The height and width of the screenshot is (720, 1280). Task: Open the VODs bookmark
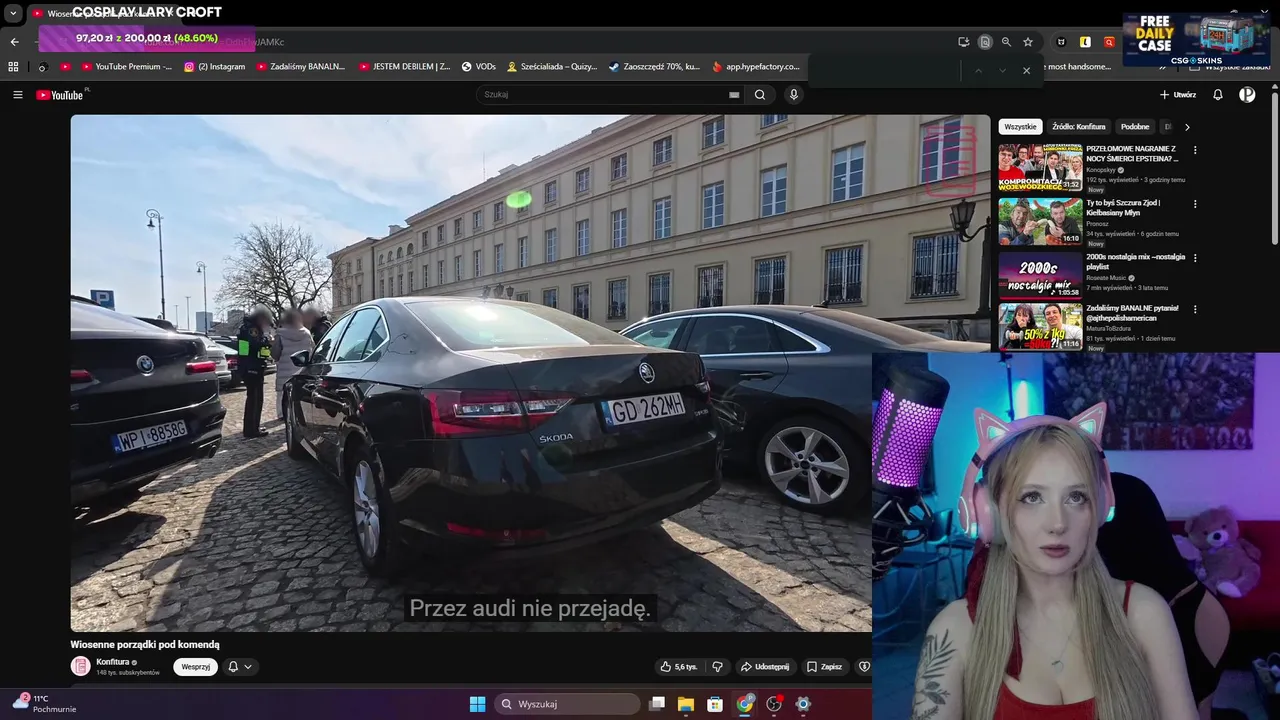(479, 67)
